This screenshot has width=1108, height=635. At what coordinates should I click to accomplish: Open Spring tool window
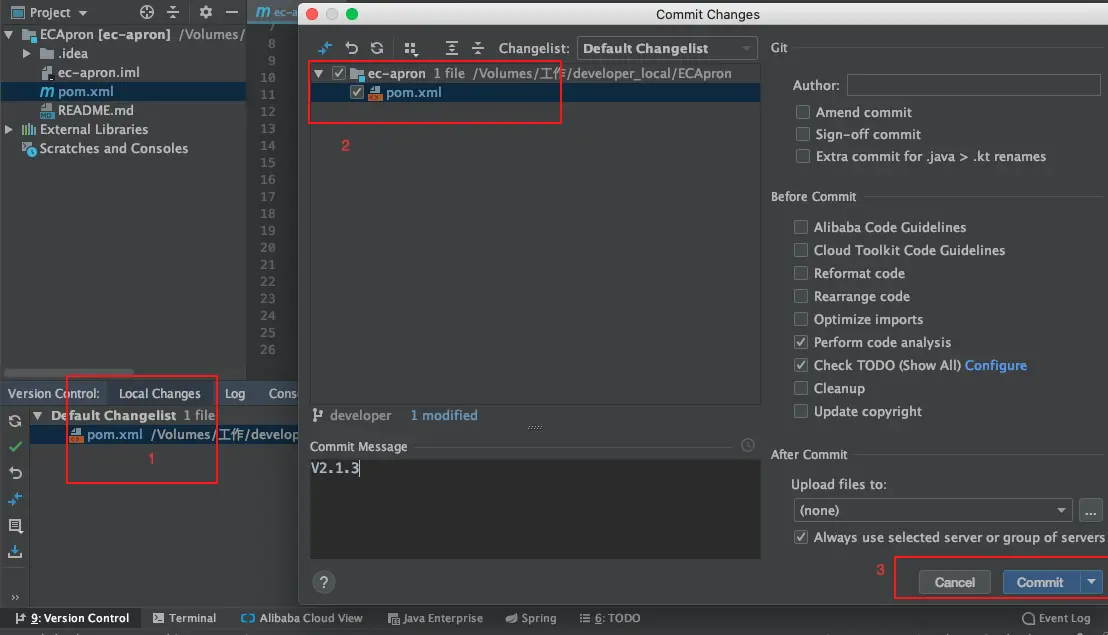click(531, 618)
